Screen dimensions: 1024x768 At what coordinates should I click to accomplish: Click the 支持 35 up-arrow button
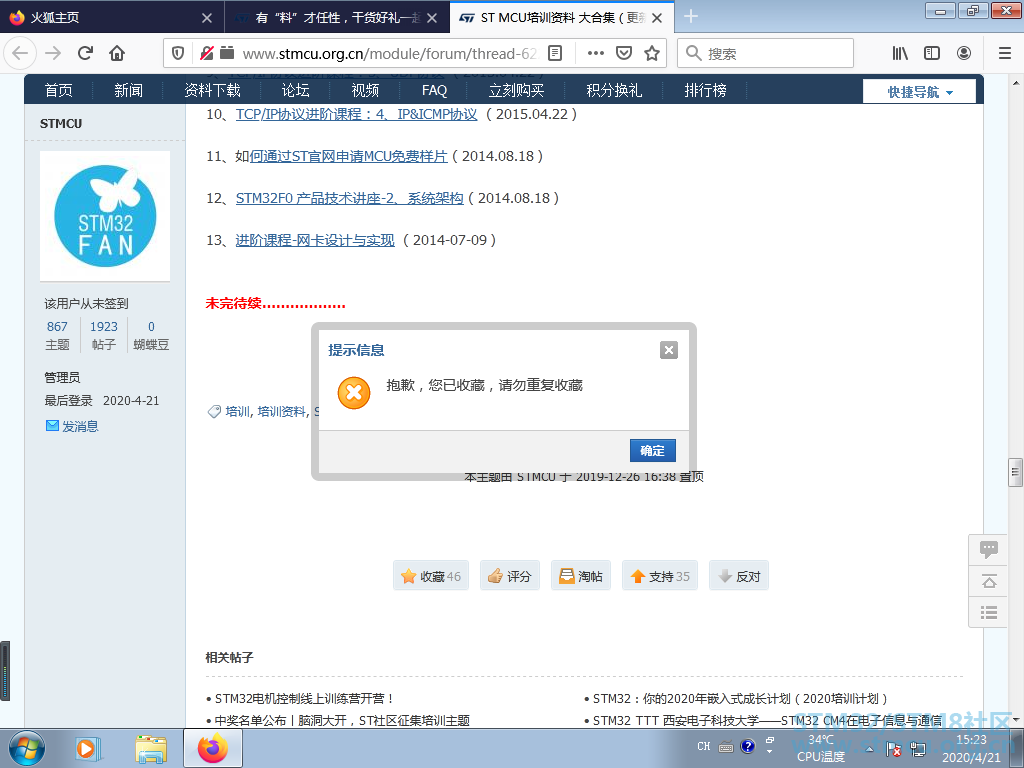[x=660, y=576]
